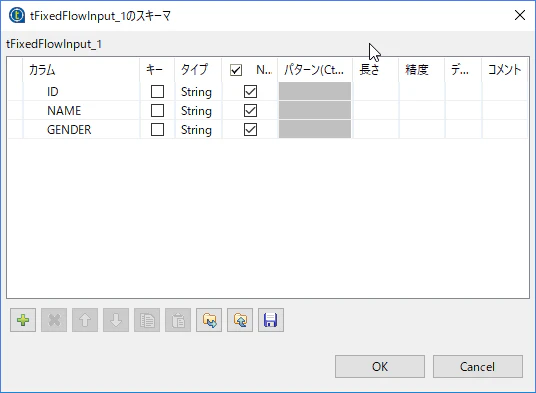Export schema to XML folder icon
Screen dimensions: 536x393
coord(240,320)
